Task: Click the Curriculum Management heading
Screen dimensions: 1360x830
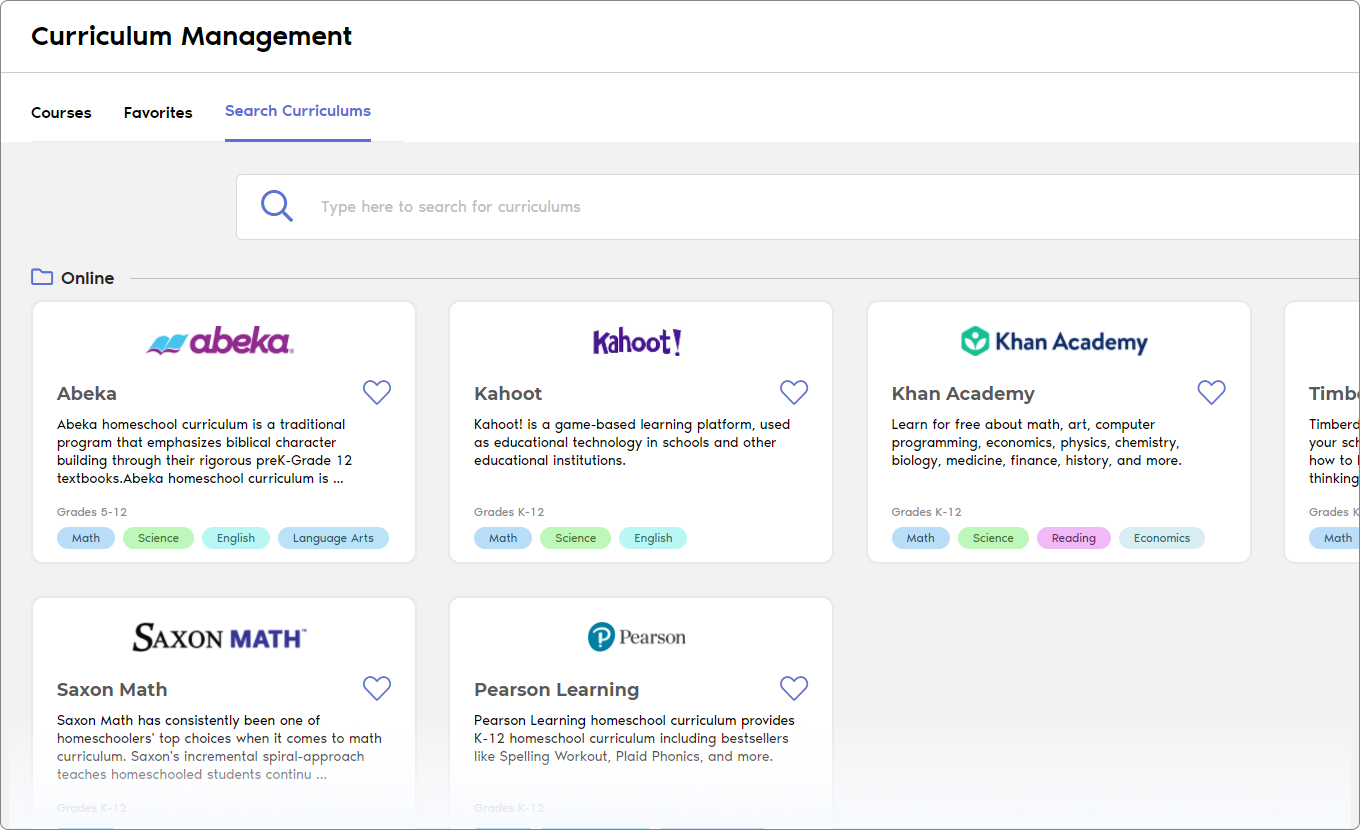Action: (192, 37)
